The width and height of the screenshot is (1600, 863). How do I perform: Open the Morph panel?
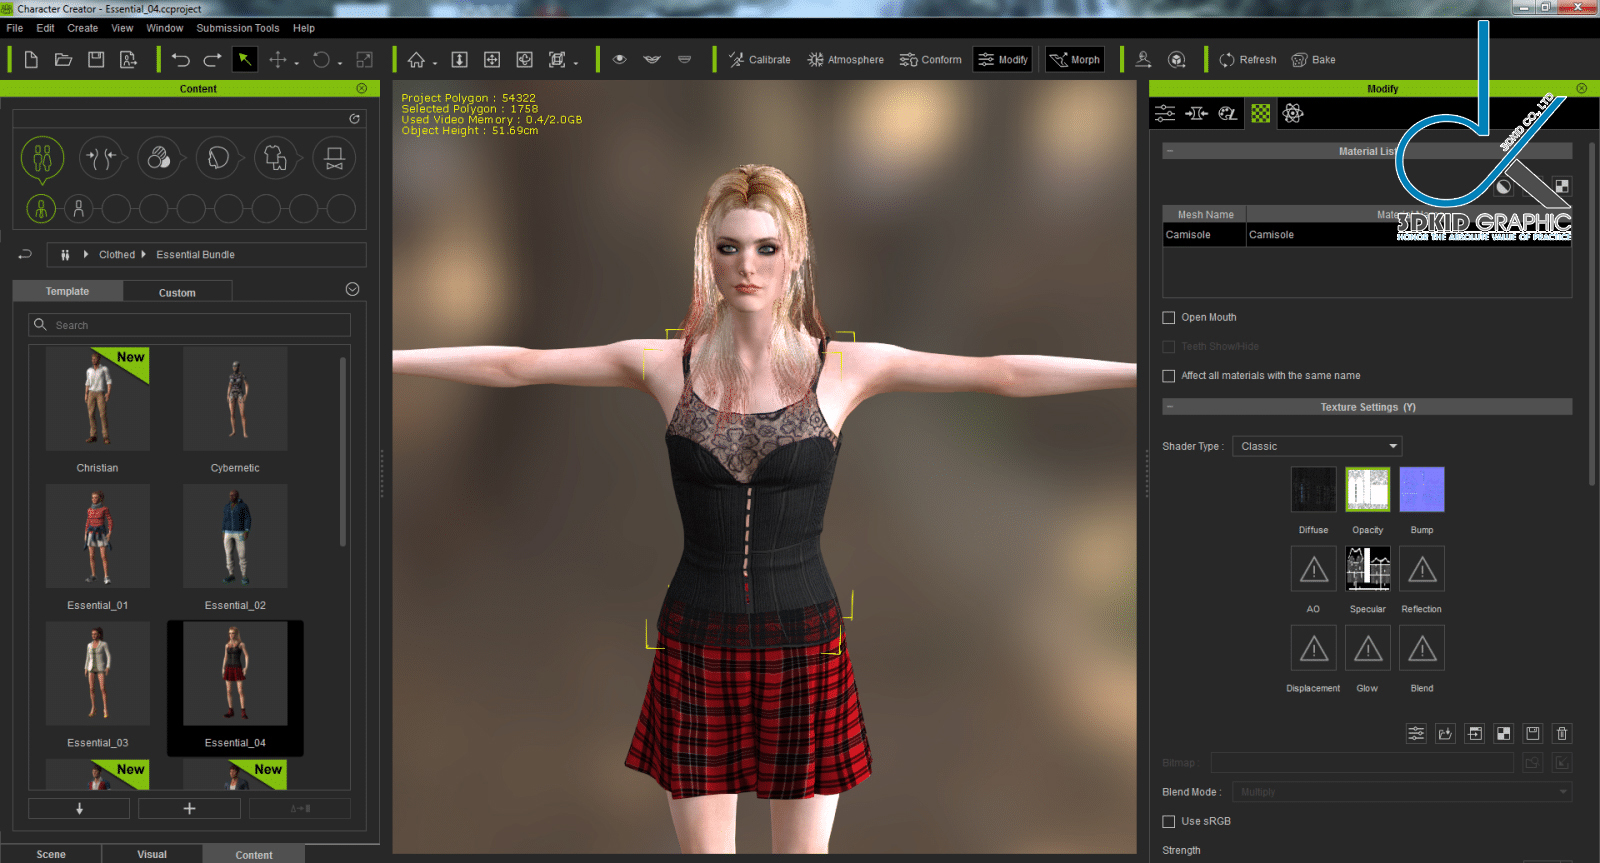1074,60
